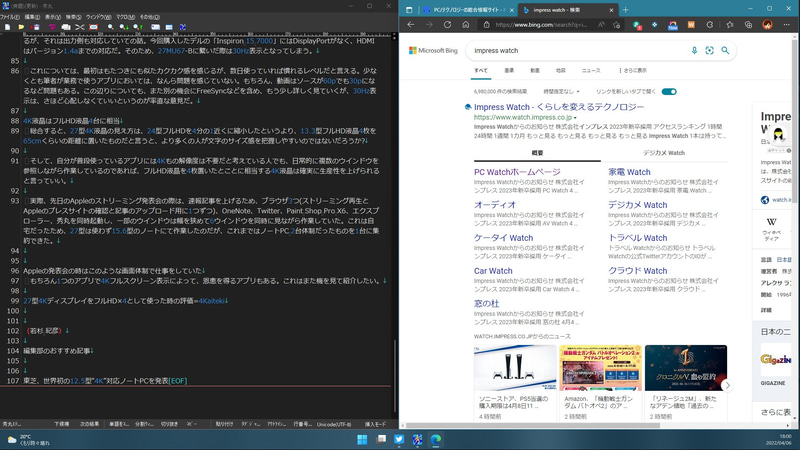Click the red-cornered box icon beside scissors
The height and width of the screenshot is (450, 800).
[x=93, y=27]
